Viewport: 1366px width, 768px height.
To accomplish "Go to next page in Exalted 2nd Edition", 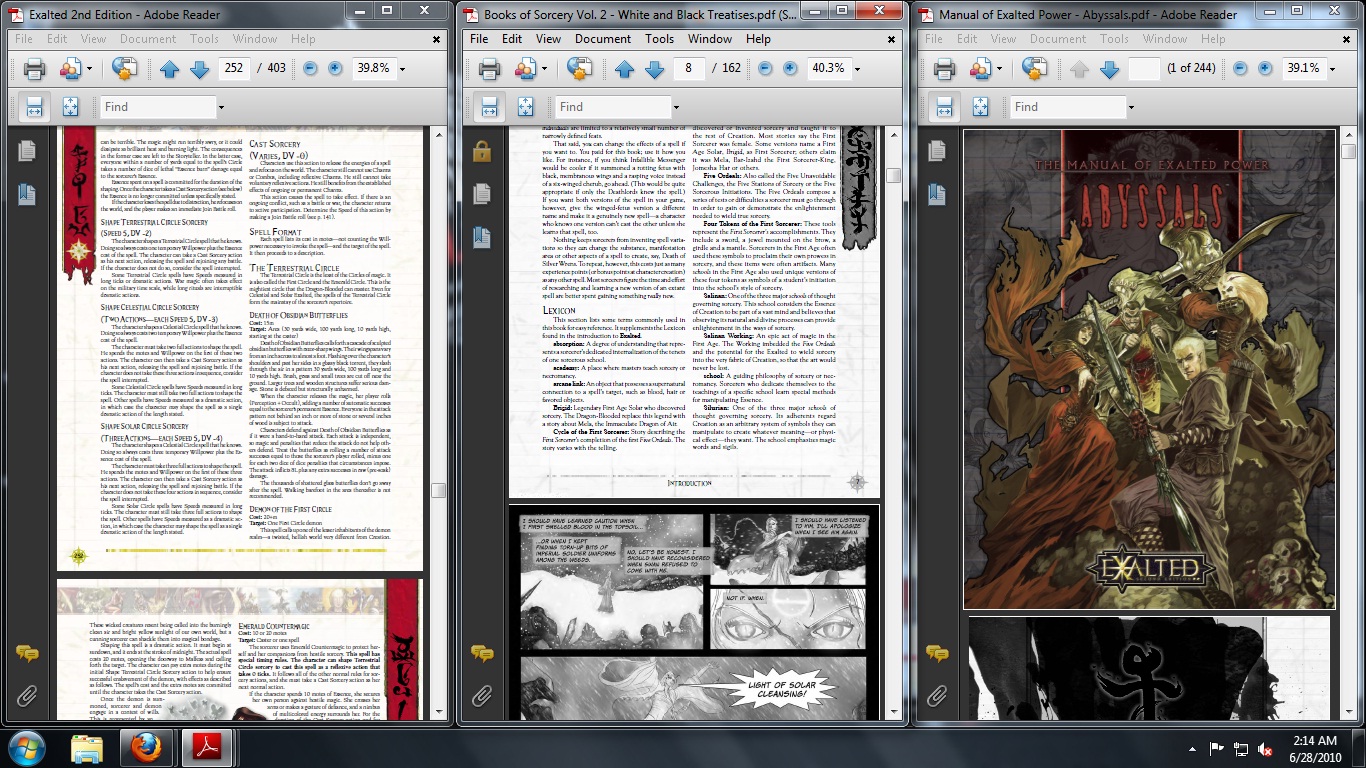I will tap(199, 69).
